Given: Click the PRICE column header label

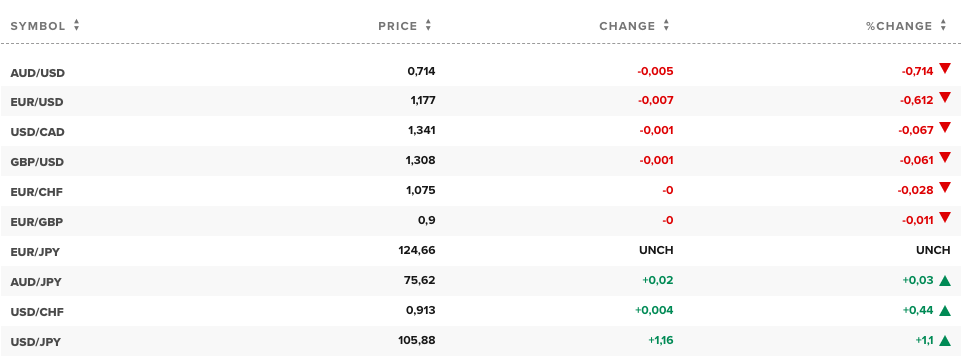Looking at the screenshot, I should coord(398,26).
